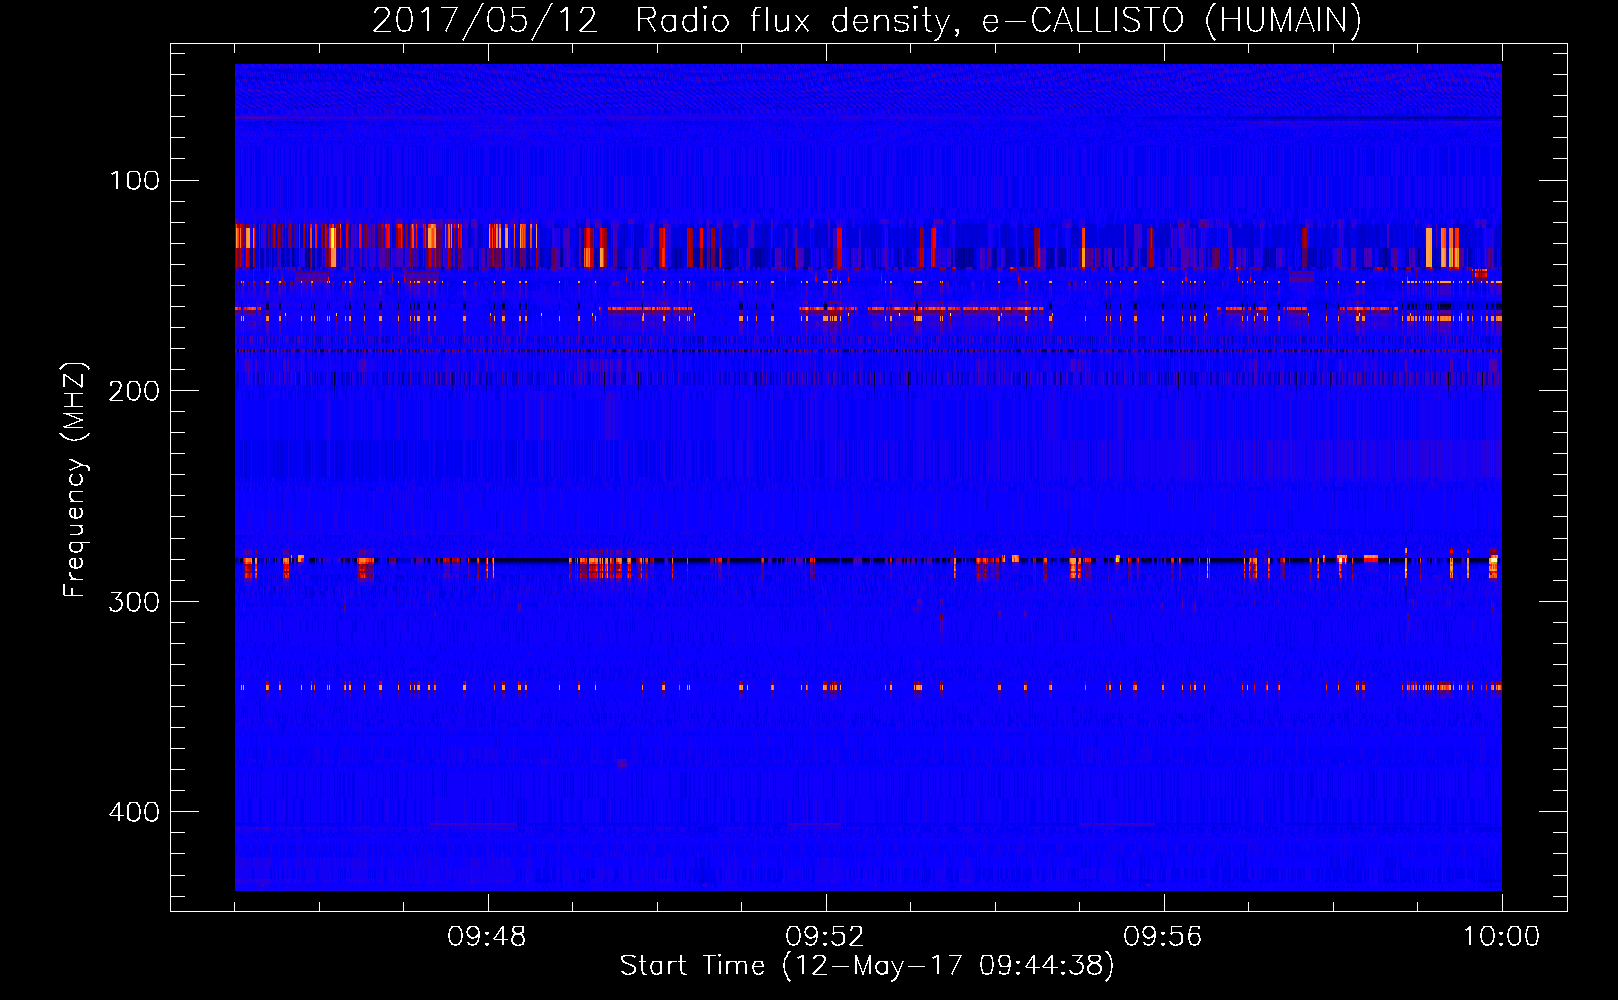This screenshot has height=1000, width=1618.
Task: Click the 100 frequency tick label
Action: [135, 180]
